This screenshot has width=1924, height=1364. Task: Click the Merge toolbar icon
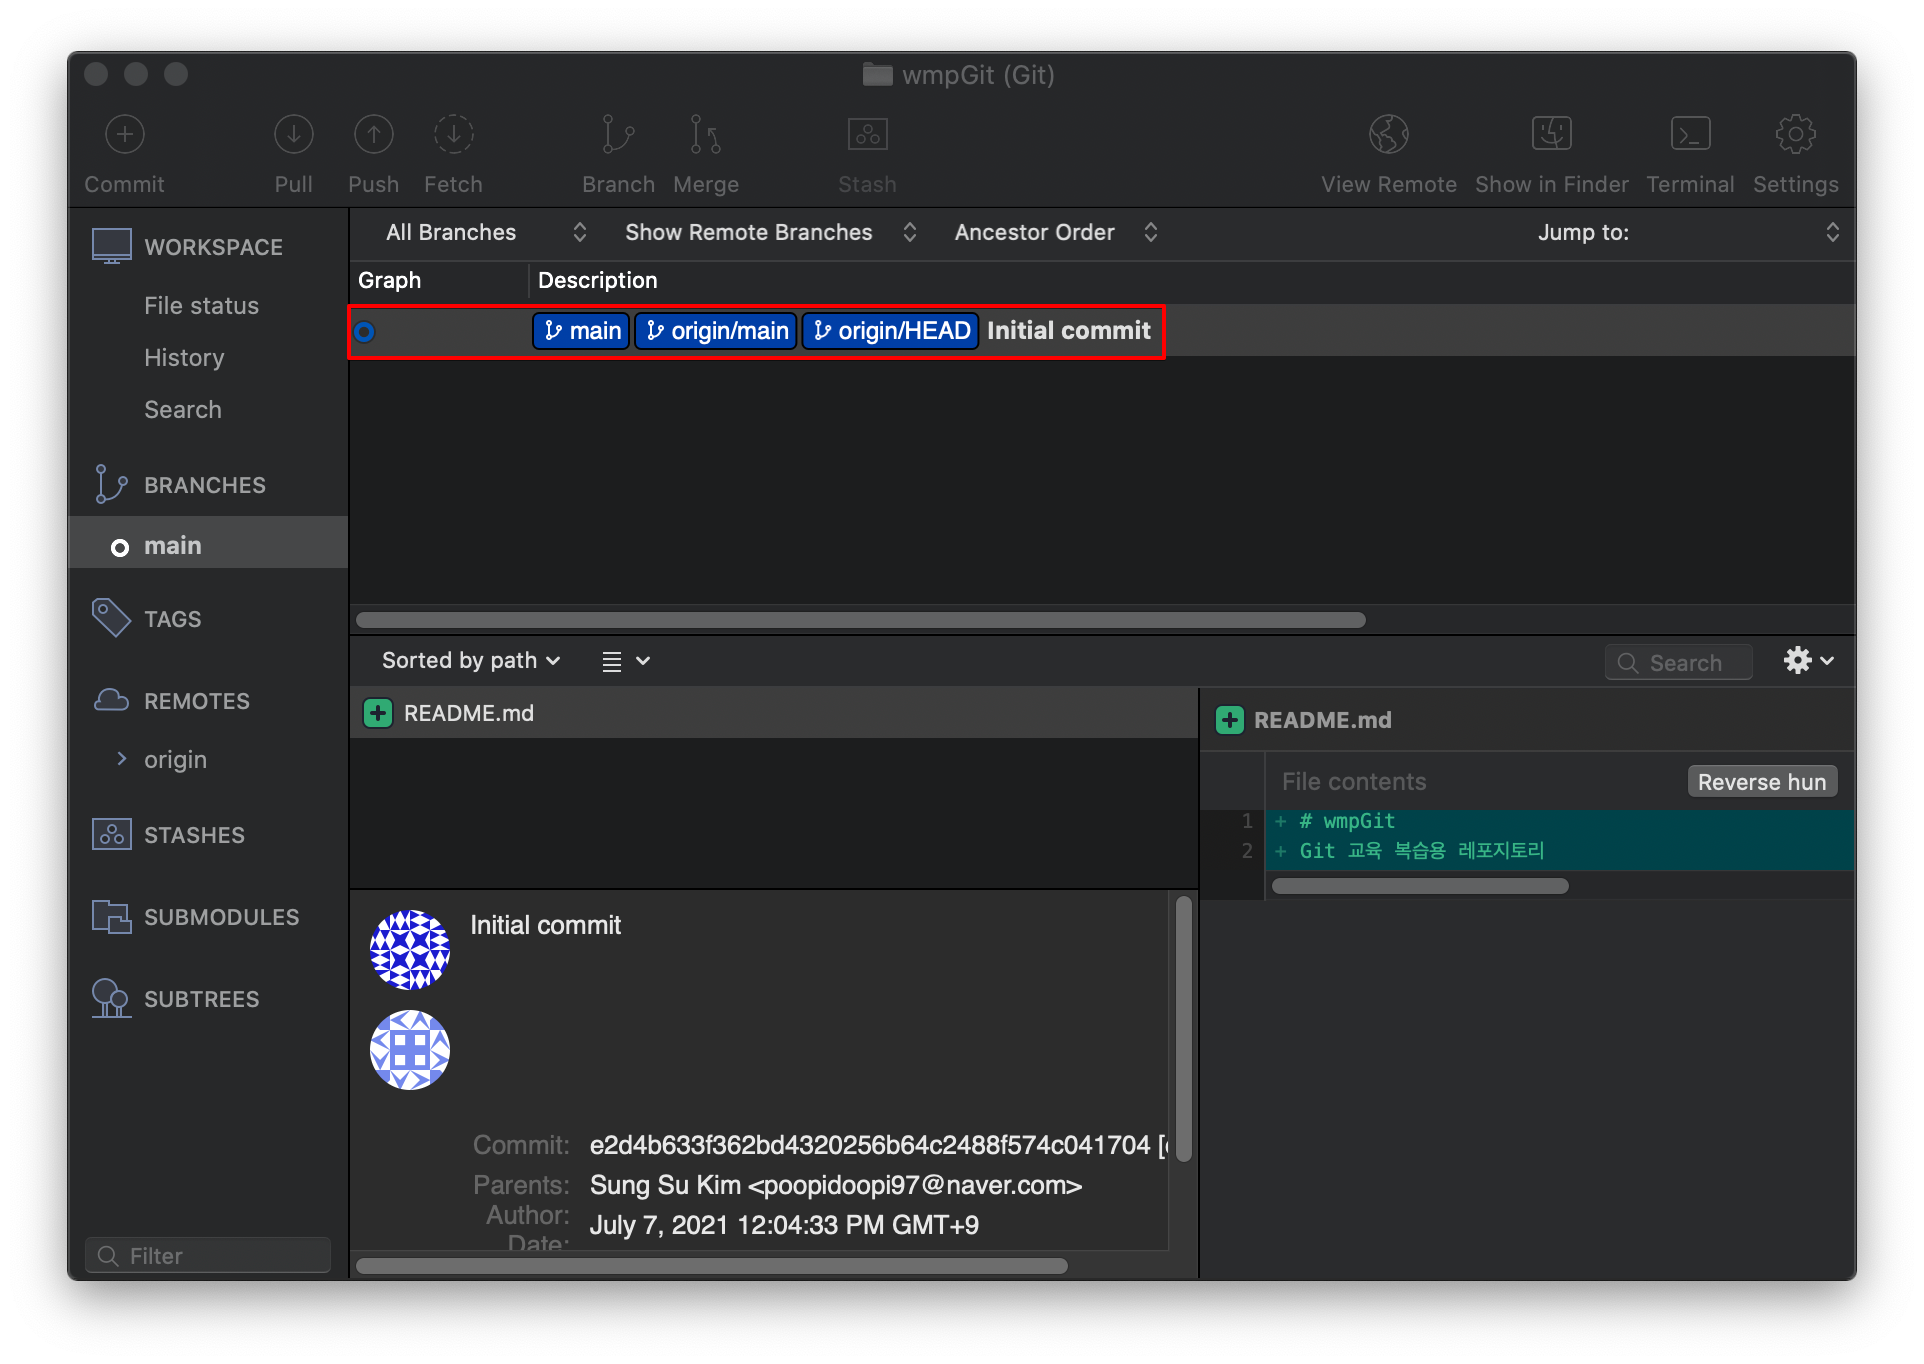pyautogui.click(x=705, y=135)
